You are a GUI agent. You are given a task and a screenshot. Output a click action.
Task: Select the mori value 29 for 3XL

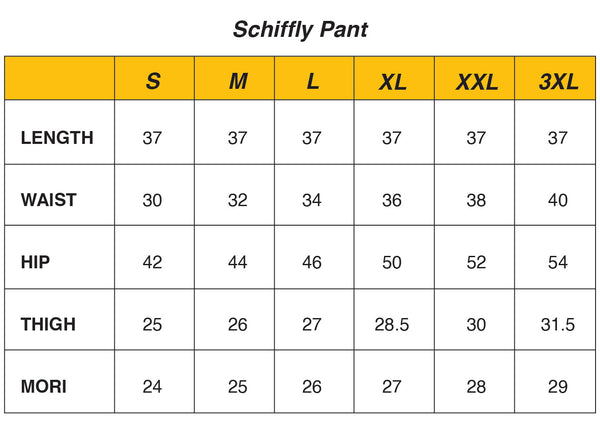(557, 386)
